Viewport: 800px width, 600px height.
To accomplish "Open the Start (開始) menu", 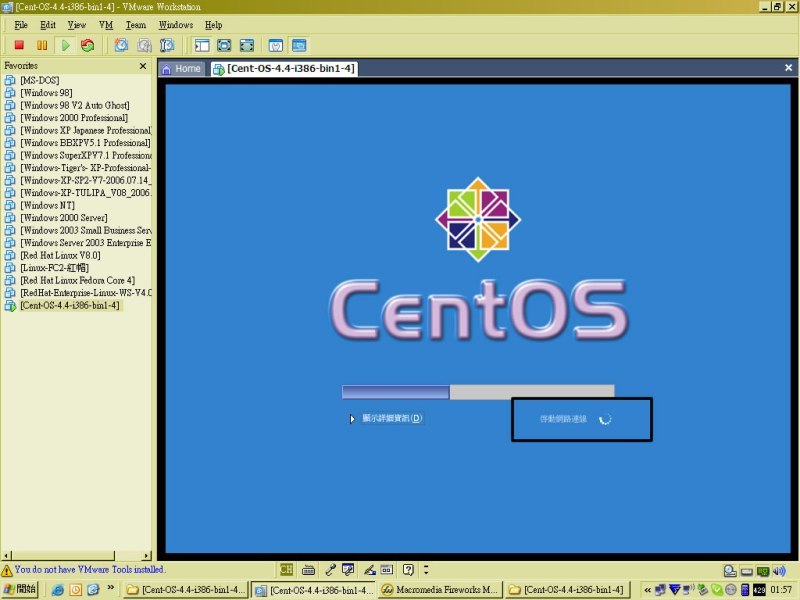I will tap(20, 589).
